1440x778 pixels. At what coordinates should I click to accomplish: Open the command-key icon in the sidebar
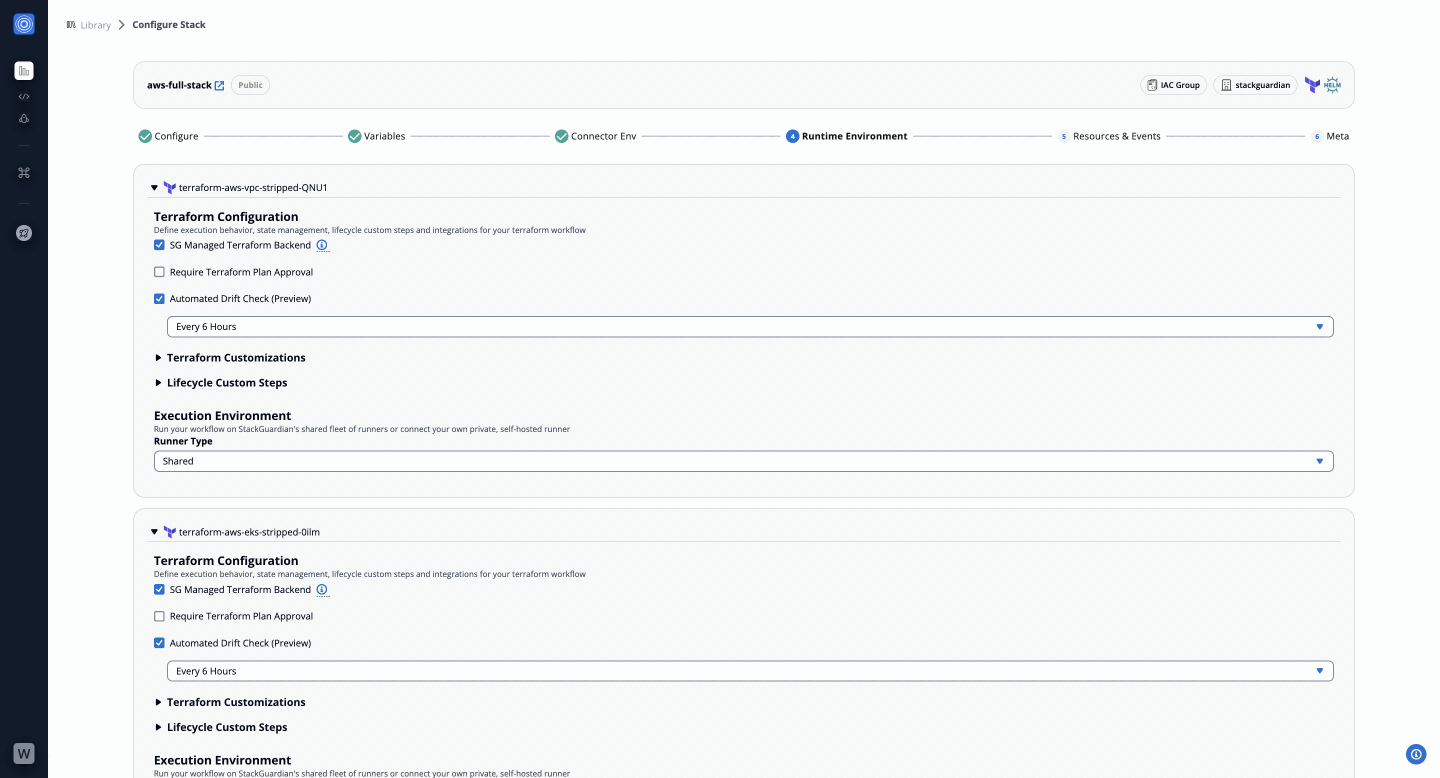(x=24, y=173)
